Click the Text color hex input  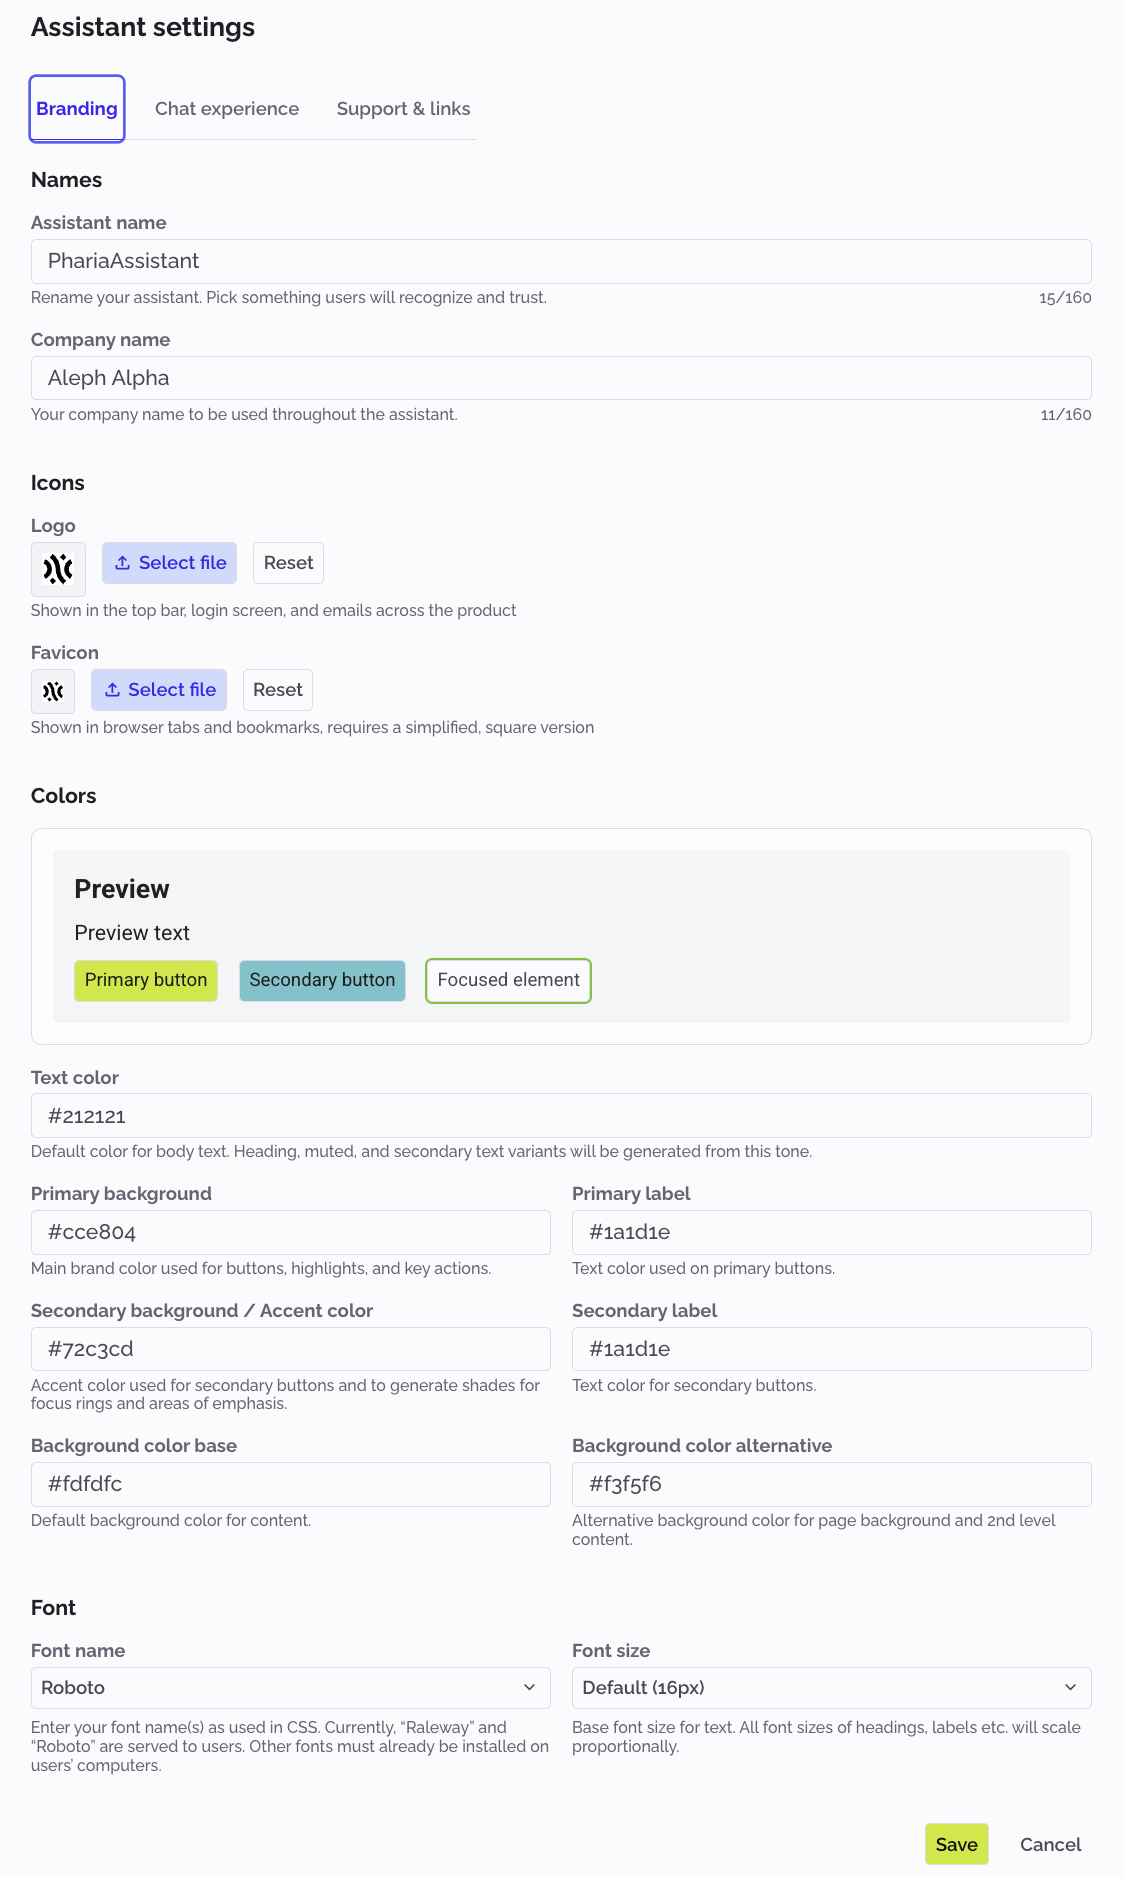coord(562,1115)
